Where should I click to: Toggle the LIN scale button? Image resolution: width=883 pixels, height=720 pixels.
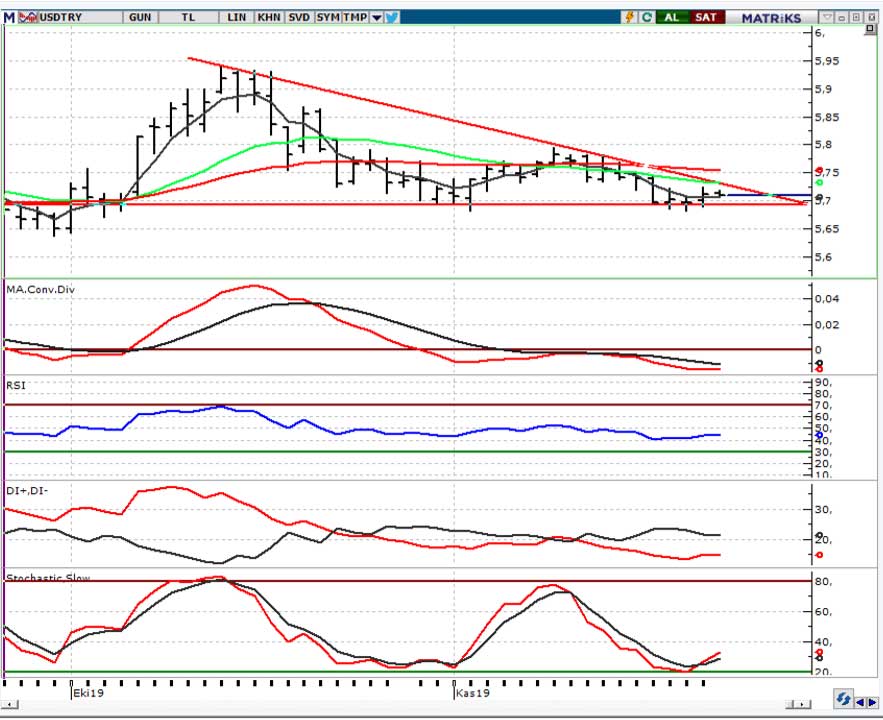point(237,17)
